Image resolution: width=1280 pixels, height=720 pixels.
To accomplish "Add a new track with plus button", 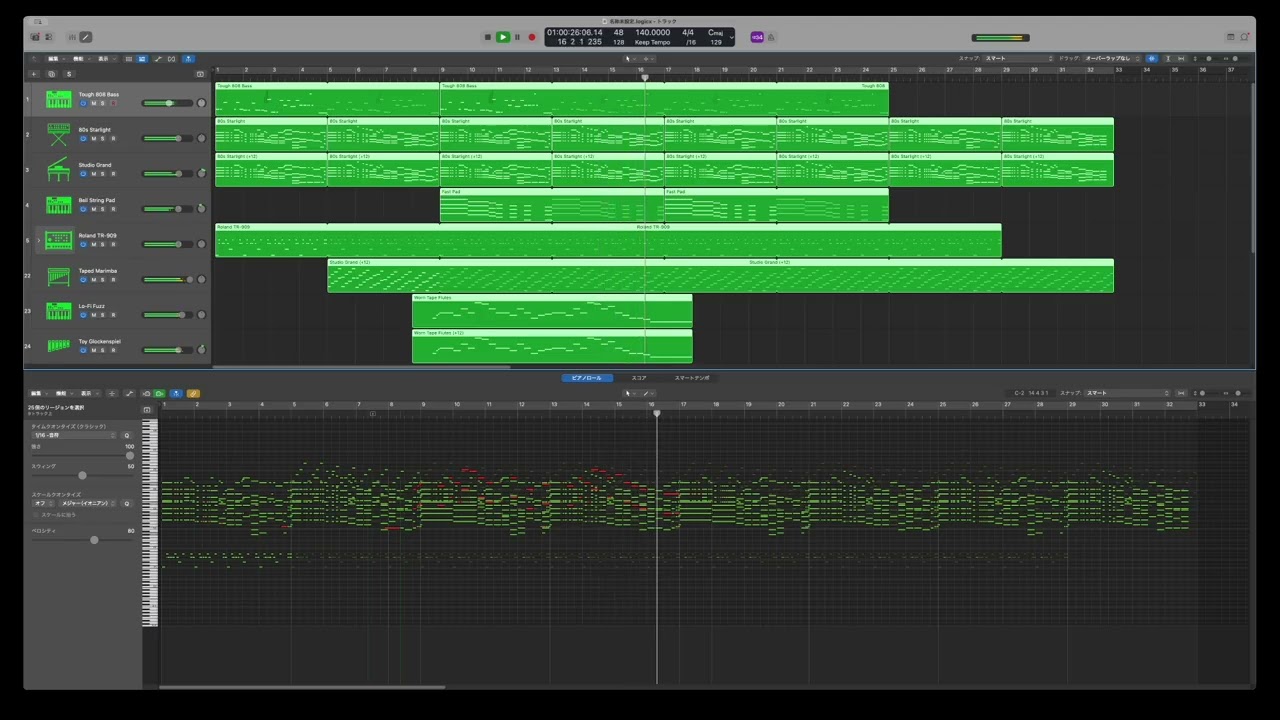I will (x=34, y=74).
